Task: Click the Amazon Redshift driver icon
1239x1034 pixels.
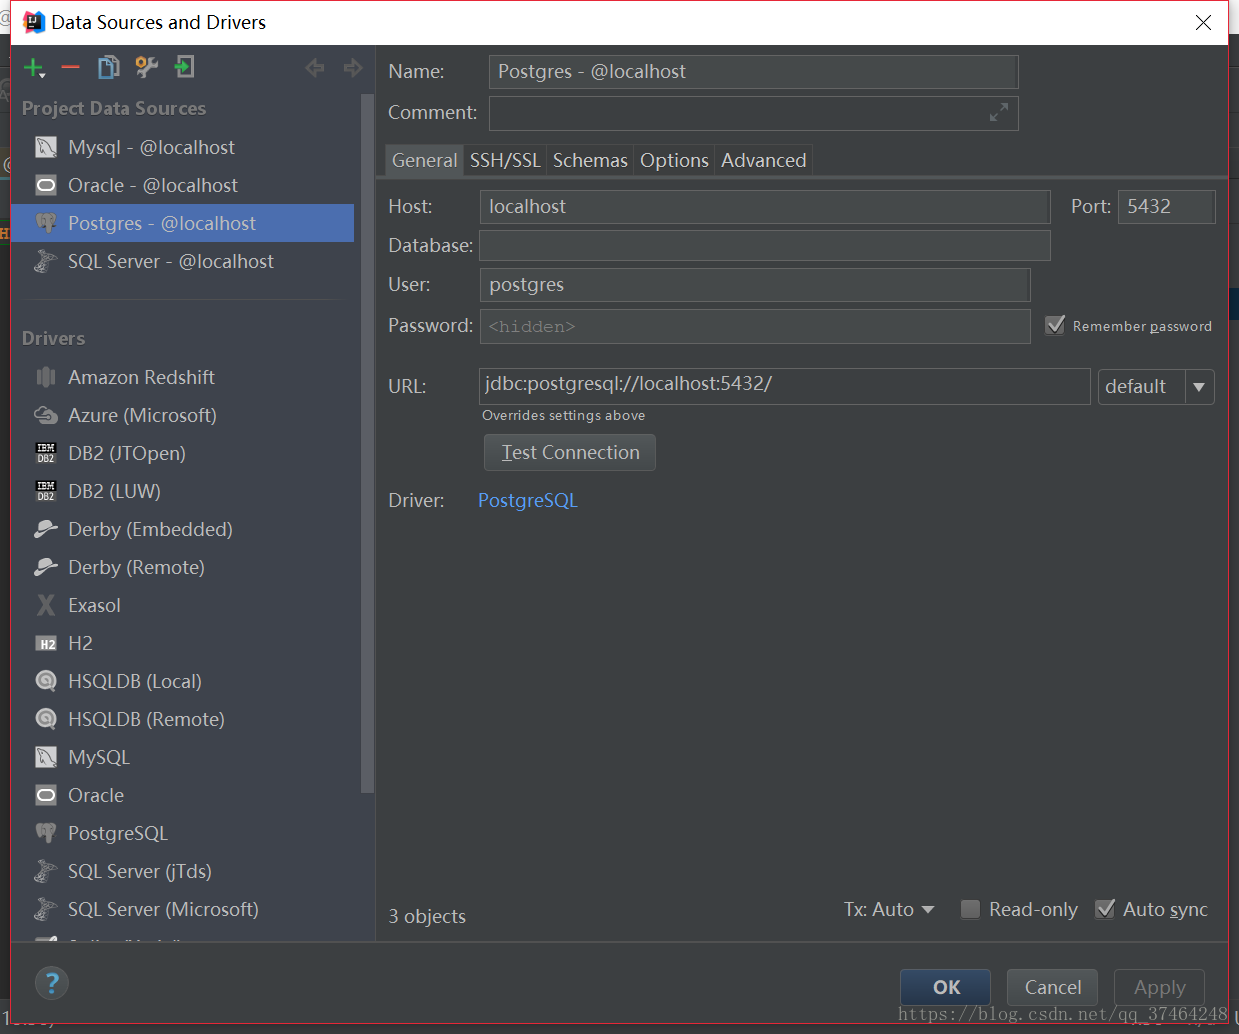Action: [x=46, y=377]
